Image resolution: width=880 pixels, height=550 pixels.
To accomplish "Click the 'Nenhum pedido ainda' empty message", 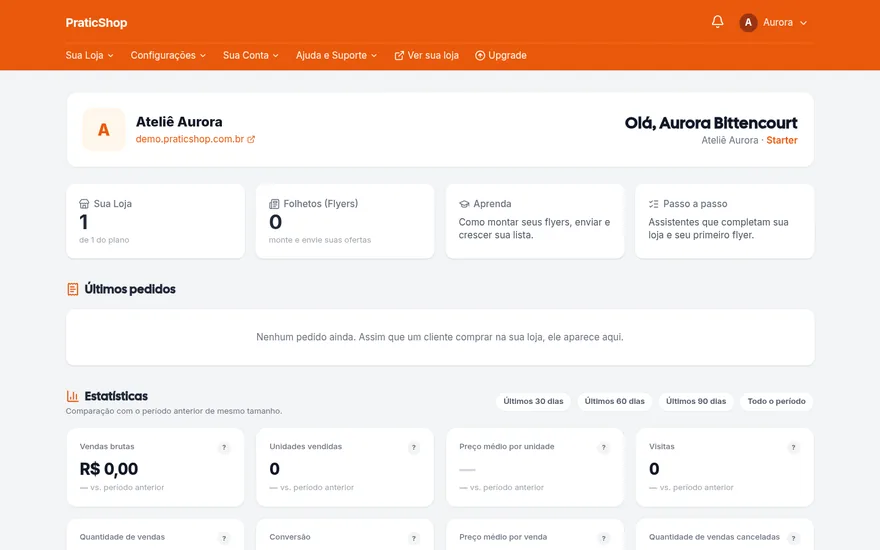I will pos(440,337).
